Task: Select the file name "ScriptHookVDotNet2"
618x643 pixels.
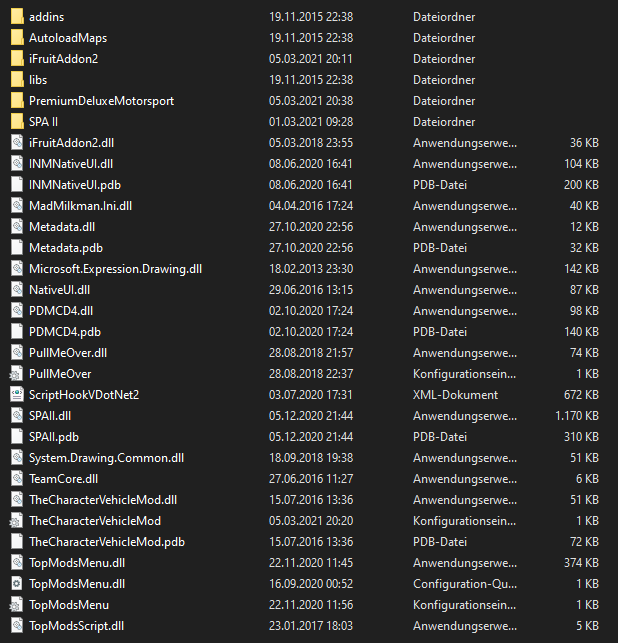Action: click(84, 395)
